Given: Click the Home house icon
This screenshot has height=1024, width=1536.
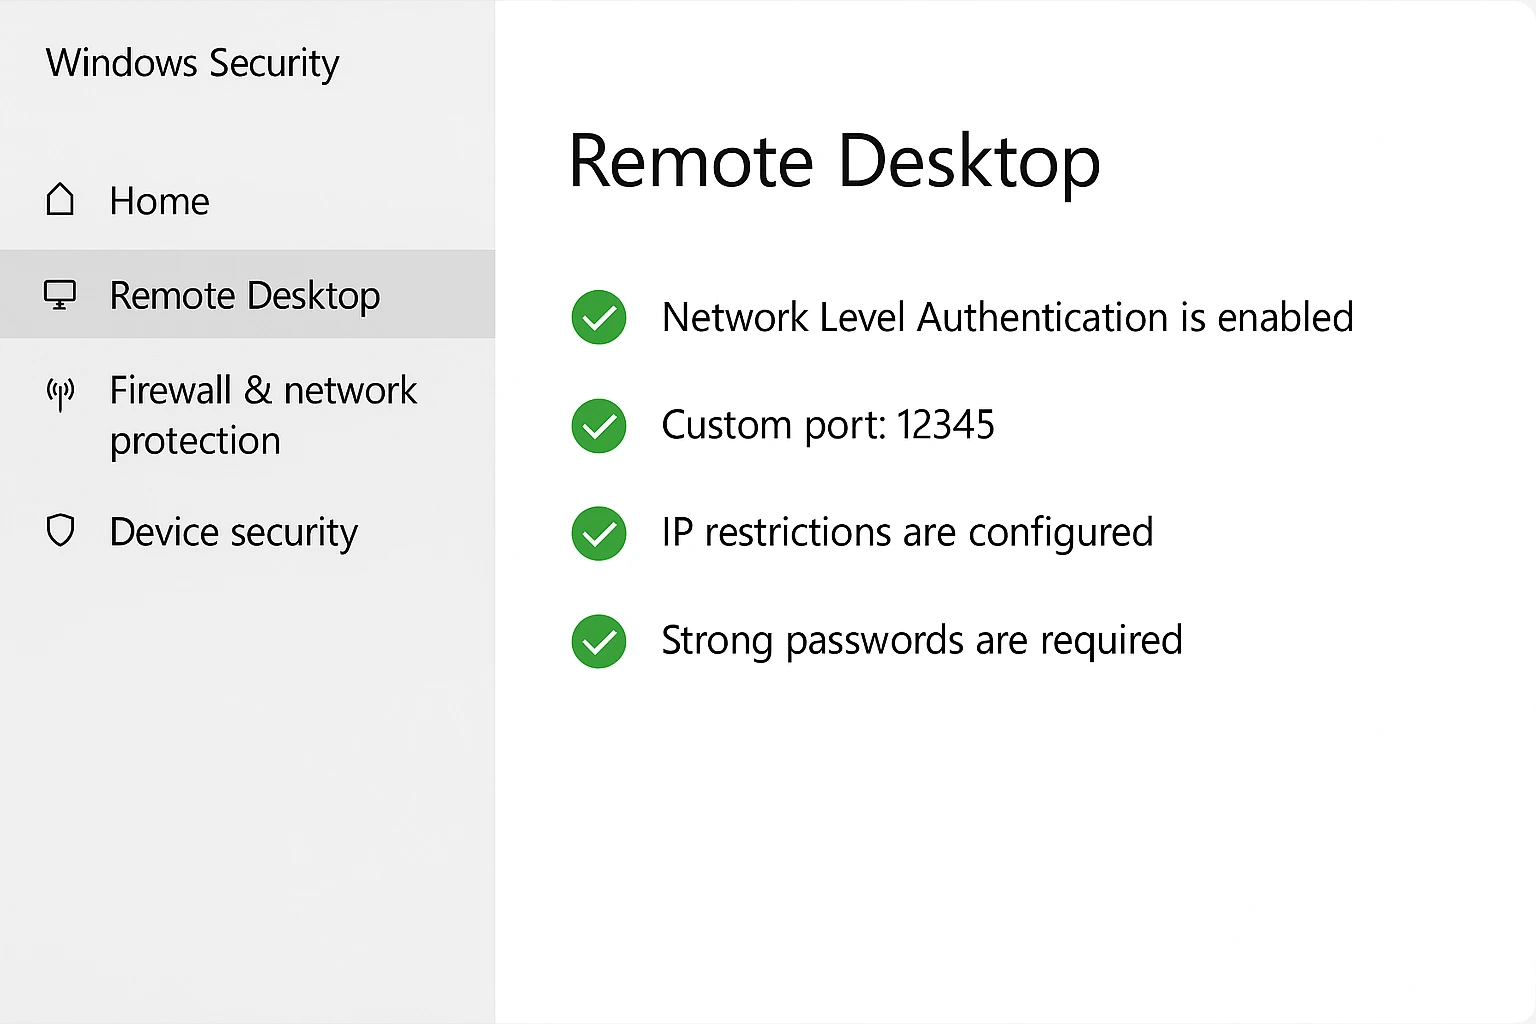Looking at the screenshot, I should 61,200.
